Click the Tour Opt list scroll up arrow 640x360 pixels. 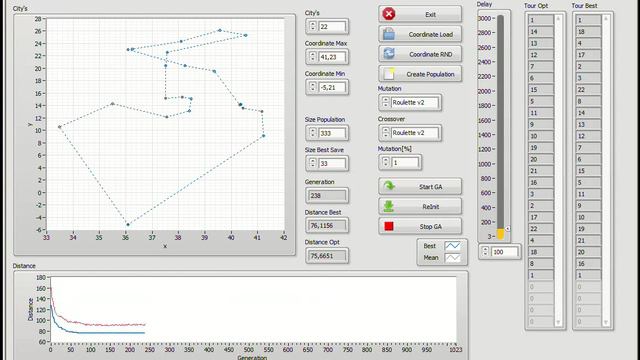tap(558, 18)
